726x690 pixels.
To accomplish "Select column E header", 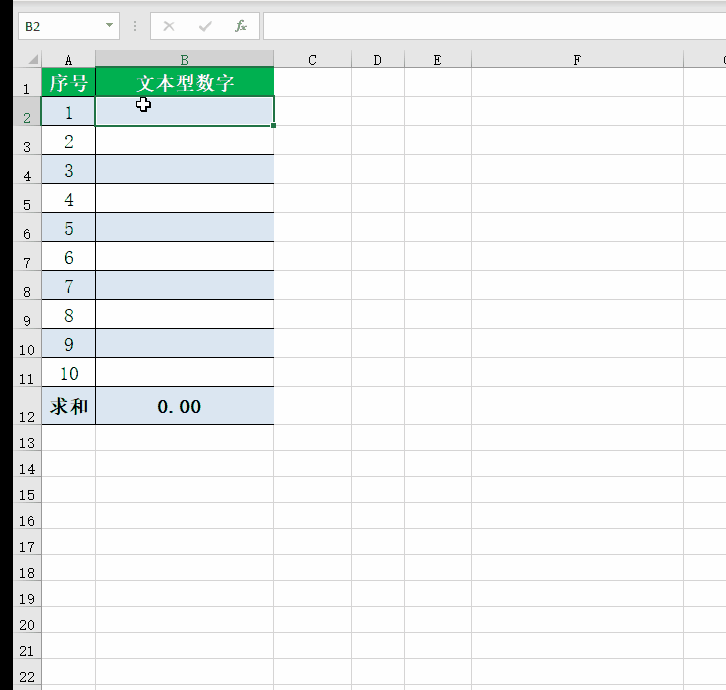I will click(x=438, y=59).
